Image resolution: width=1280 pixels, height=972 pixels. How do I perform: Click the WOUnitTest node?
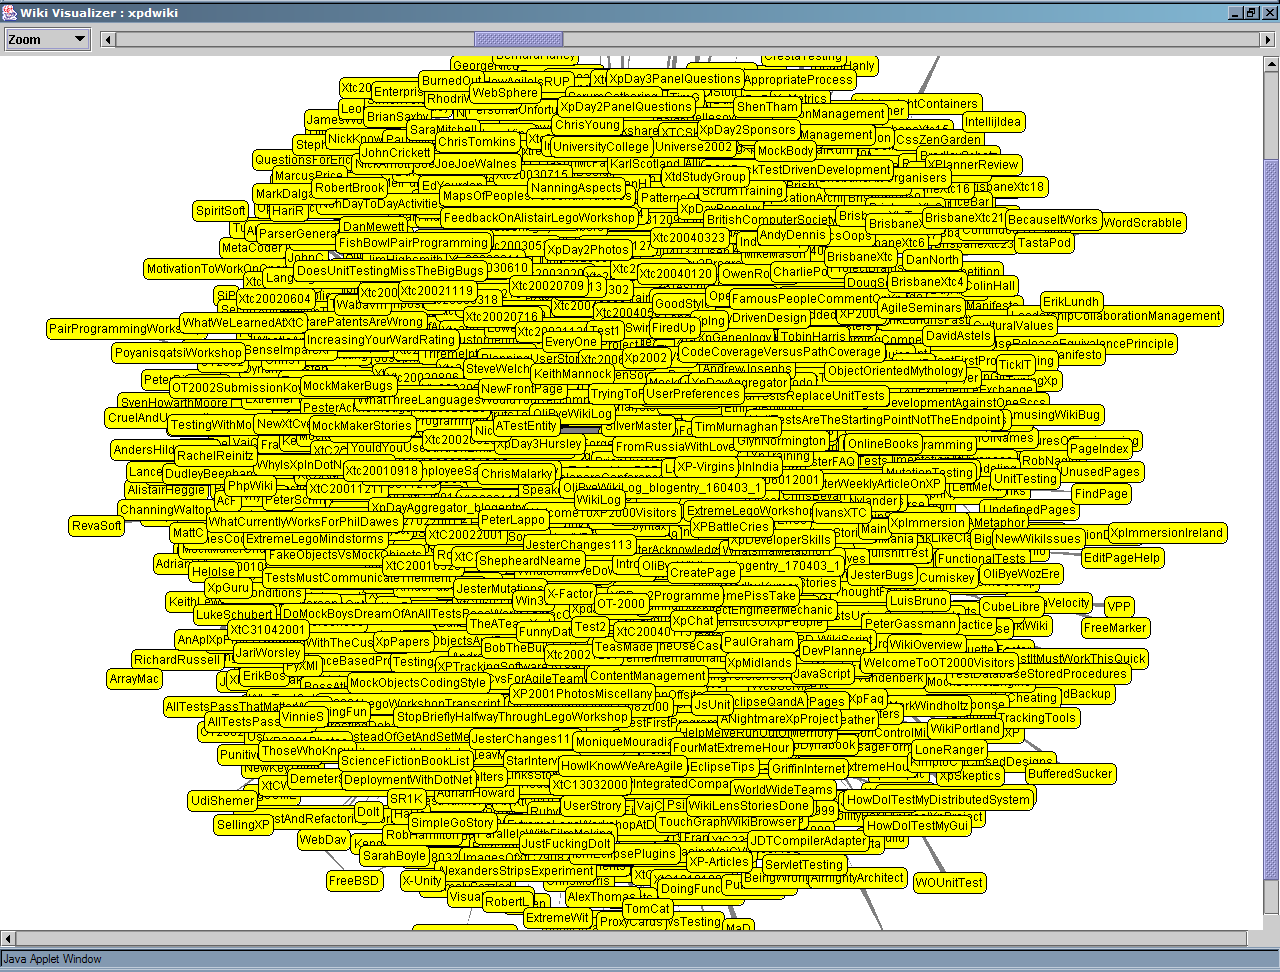click(x=949, y=883)
